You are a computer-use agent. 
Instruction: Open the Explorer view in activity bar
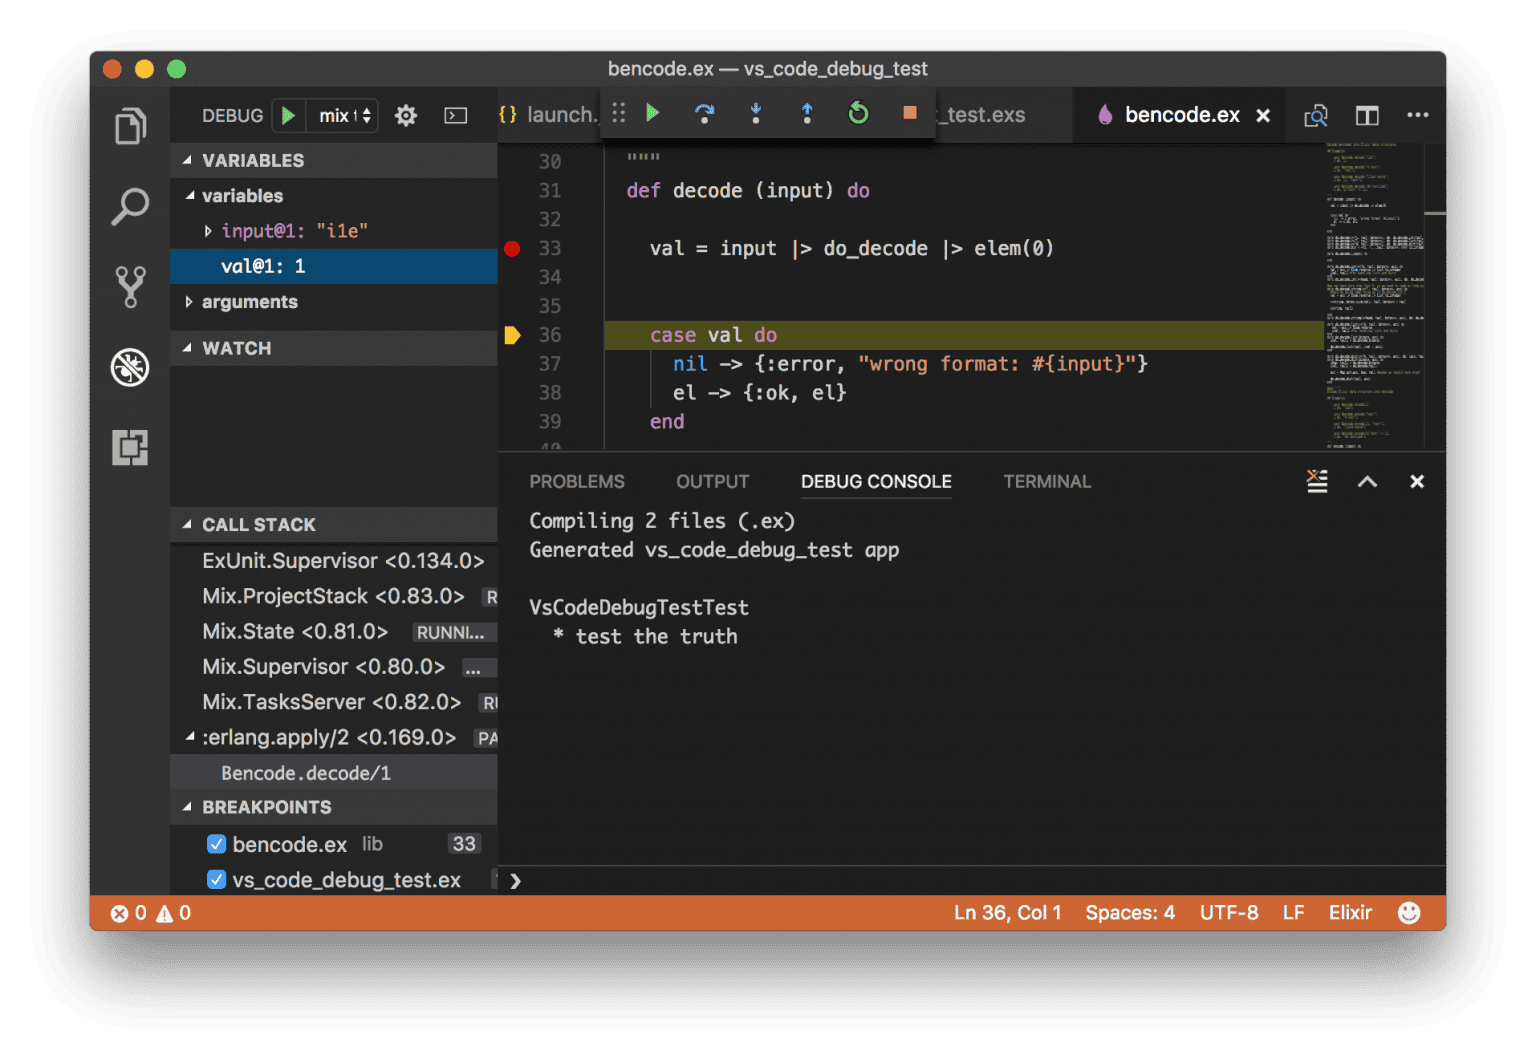(130, 126)
